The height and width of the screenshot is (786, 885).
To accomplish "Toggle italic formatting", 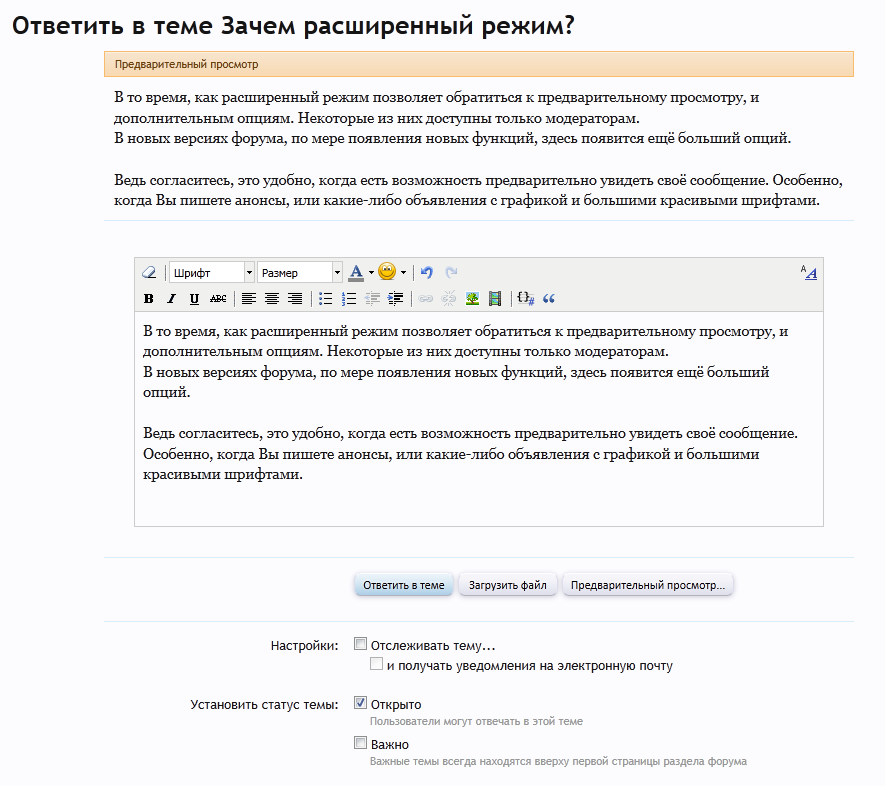I will 172,298.
